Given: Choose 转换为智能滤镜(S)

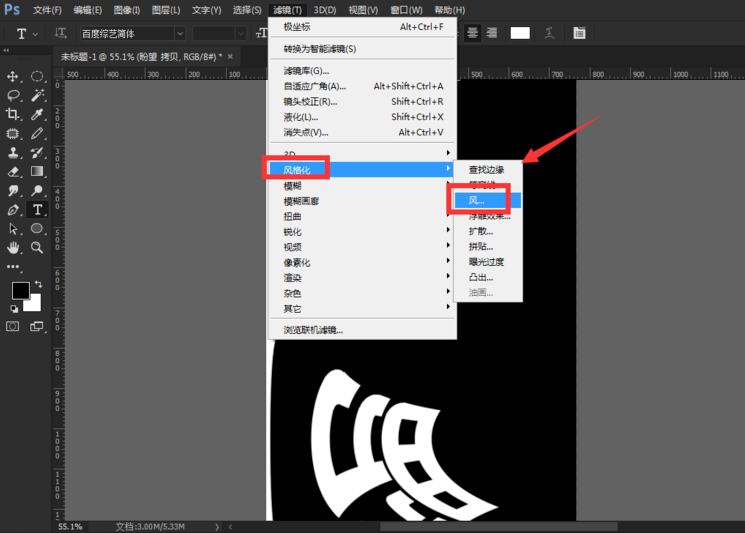Looking at the screenshot, I should 363,49.
